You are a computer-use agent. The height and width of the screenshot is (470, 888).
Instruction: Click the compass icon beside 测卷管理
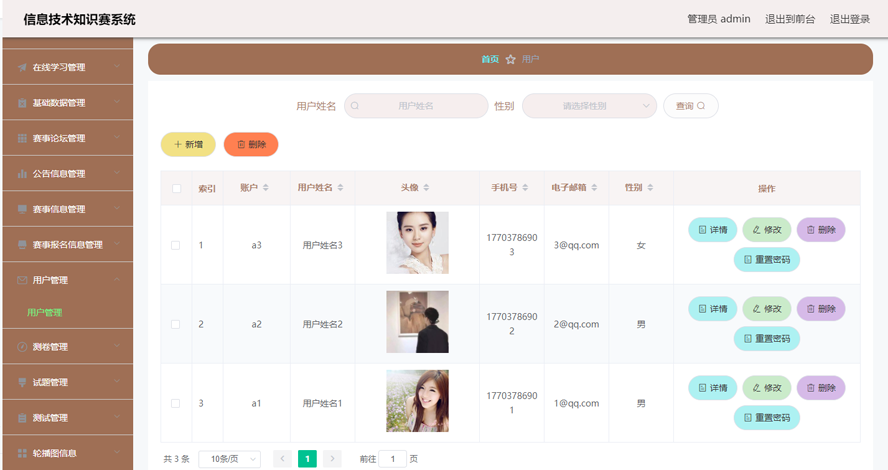[x=22, y=347]
